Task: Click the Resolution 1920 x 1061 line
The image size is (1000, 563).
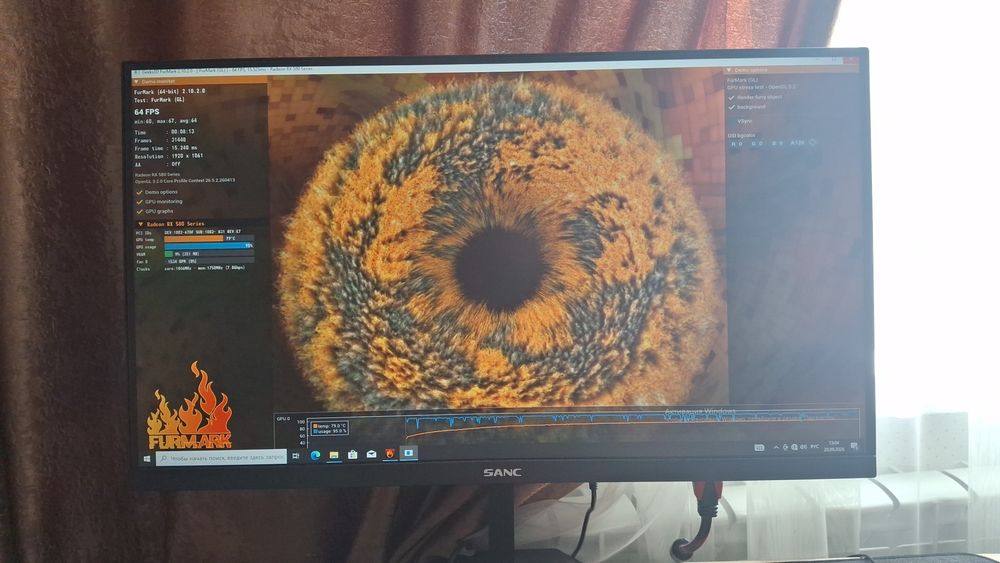Action: coord(169,156)
